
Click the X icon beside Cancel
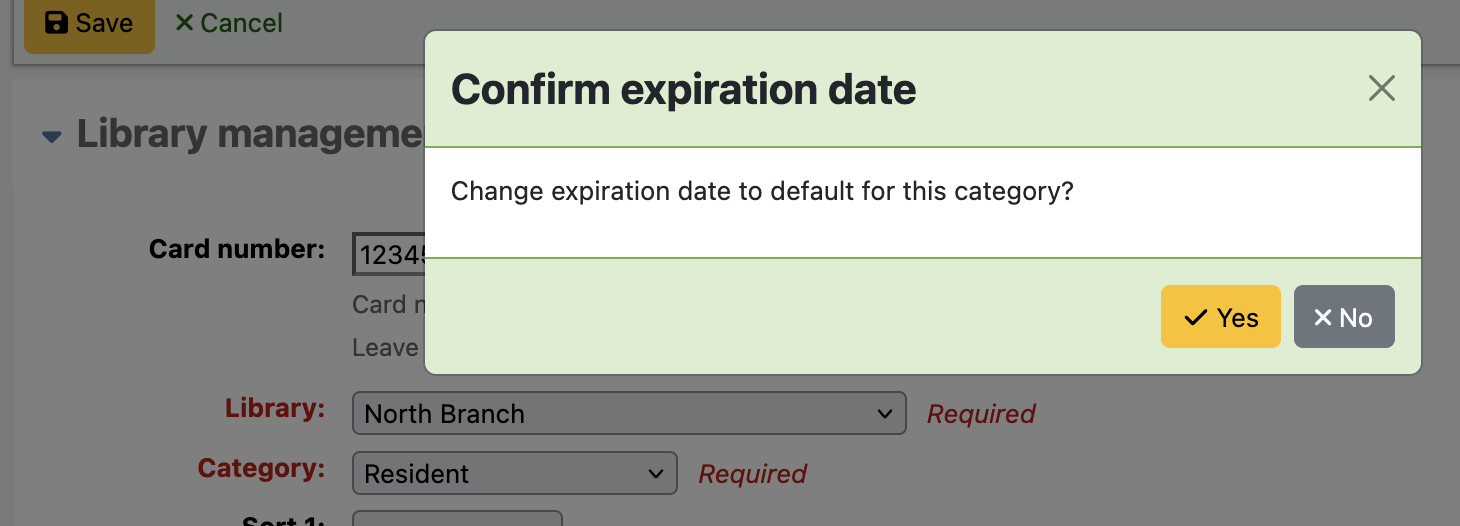point(184,22)
